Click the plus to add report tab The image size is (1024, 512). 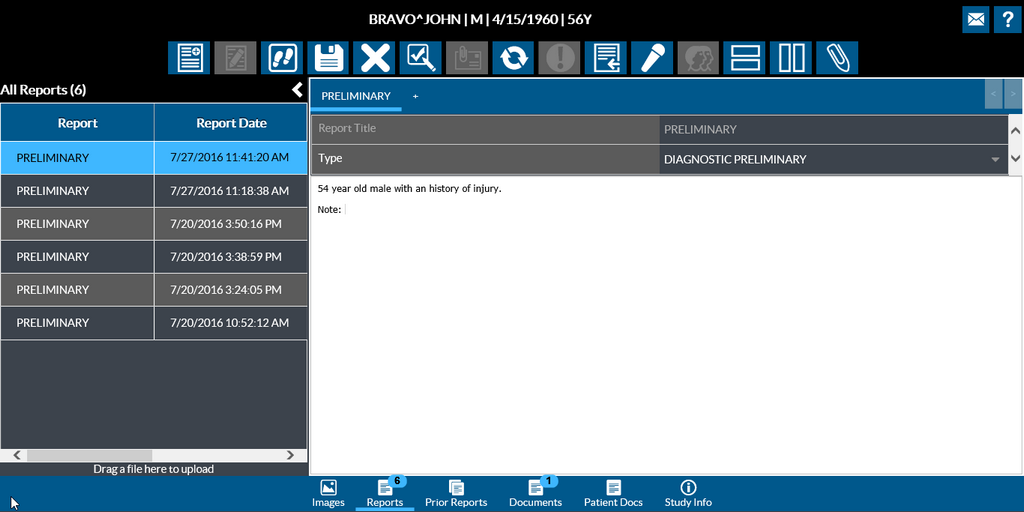click(x=416, y=96)
